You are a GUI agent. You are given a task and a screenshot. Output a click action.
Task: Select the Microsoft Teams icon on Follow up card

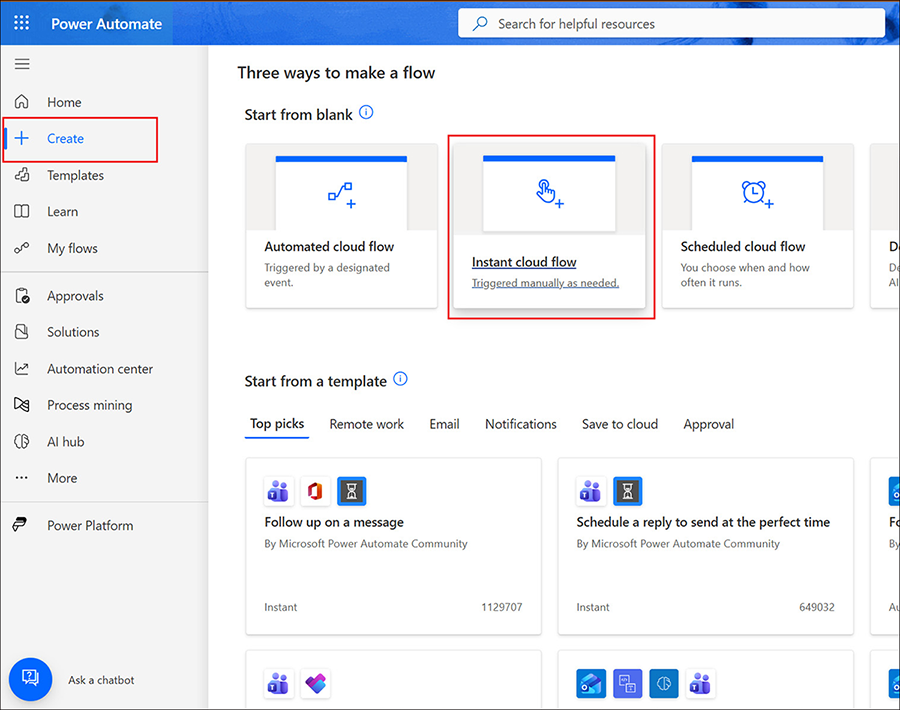[278, 491]
